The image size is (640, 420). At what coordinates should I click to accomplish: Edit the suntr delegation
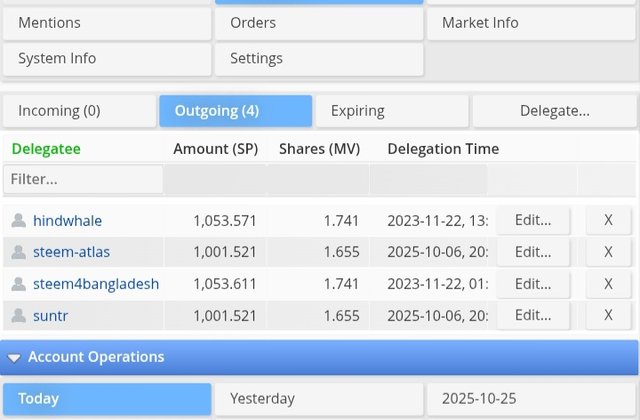(533, 316)
